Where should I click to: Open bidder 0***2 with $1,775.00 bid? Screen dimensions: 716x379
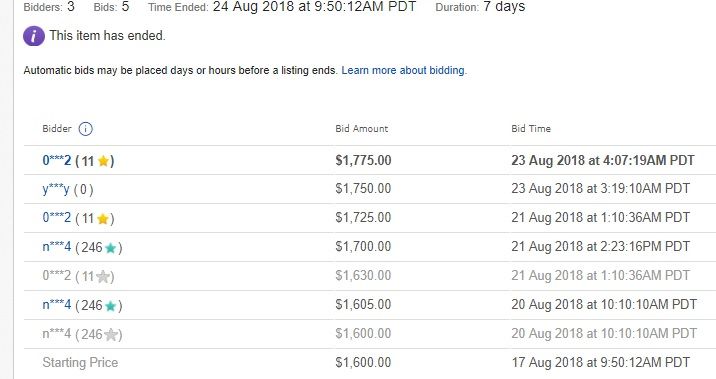(x=57, y=160)
